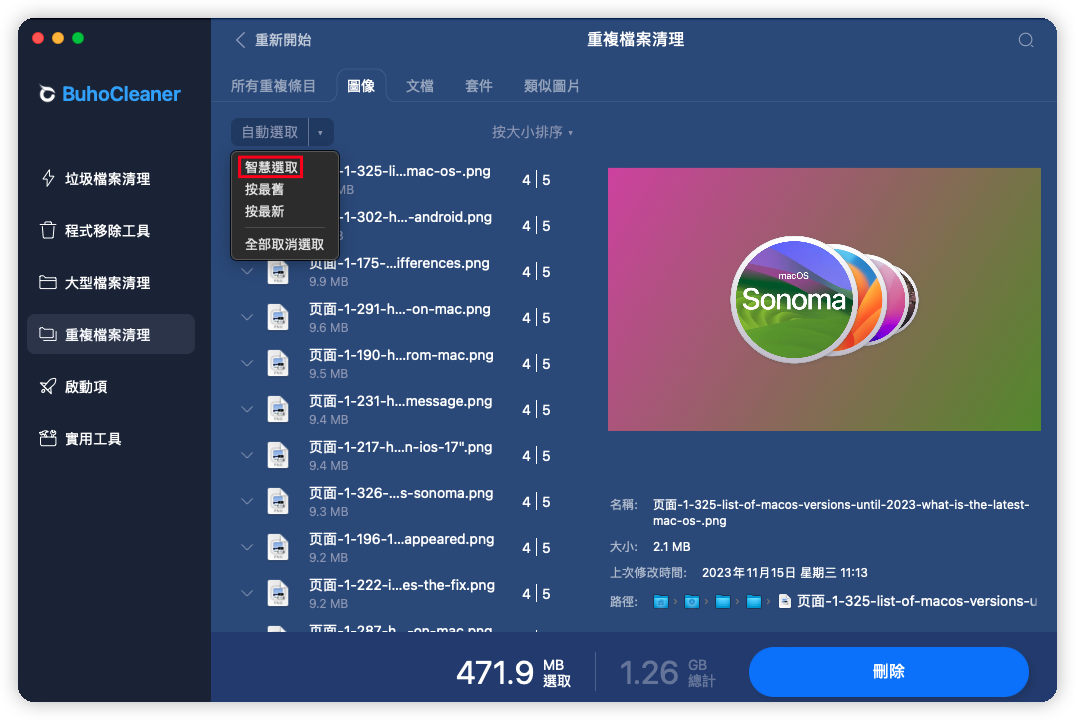Click the 2.1 MB size value in details

pos(671,547)
